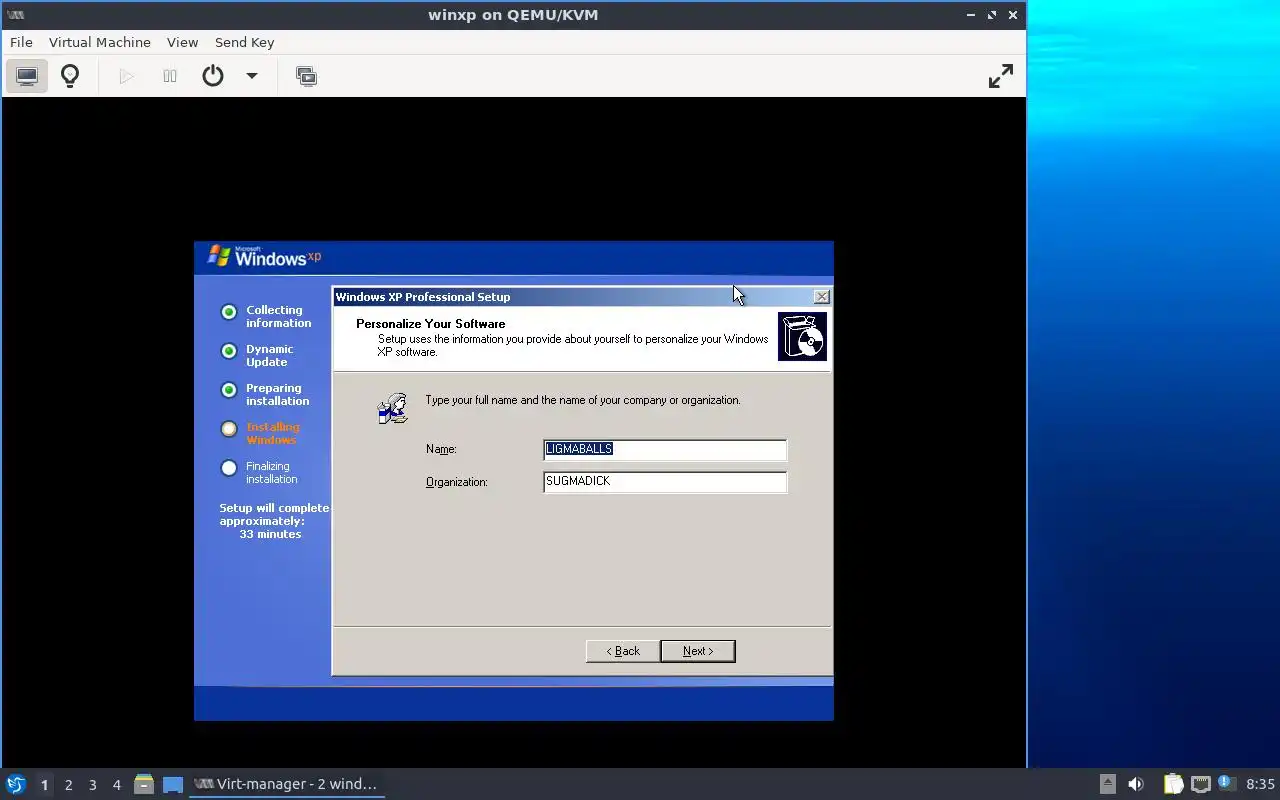Click the Name input field
The image size is (1280, 800).
(665, 449)
